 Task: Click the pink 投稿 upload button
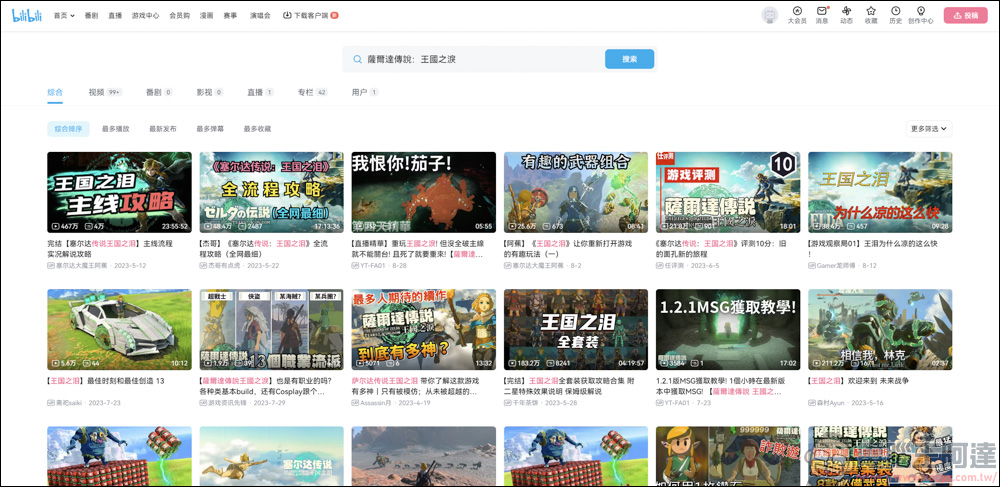[x=966, y=15]
